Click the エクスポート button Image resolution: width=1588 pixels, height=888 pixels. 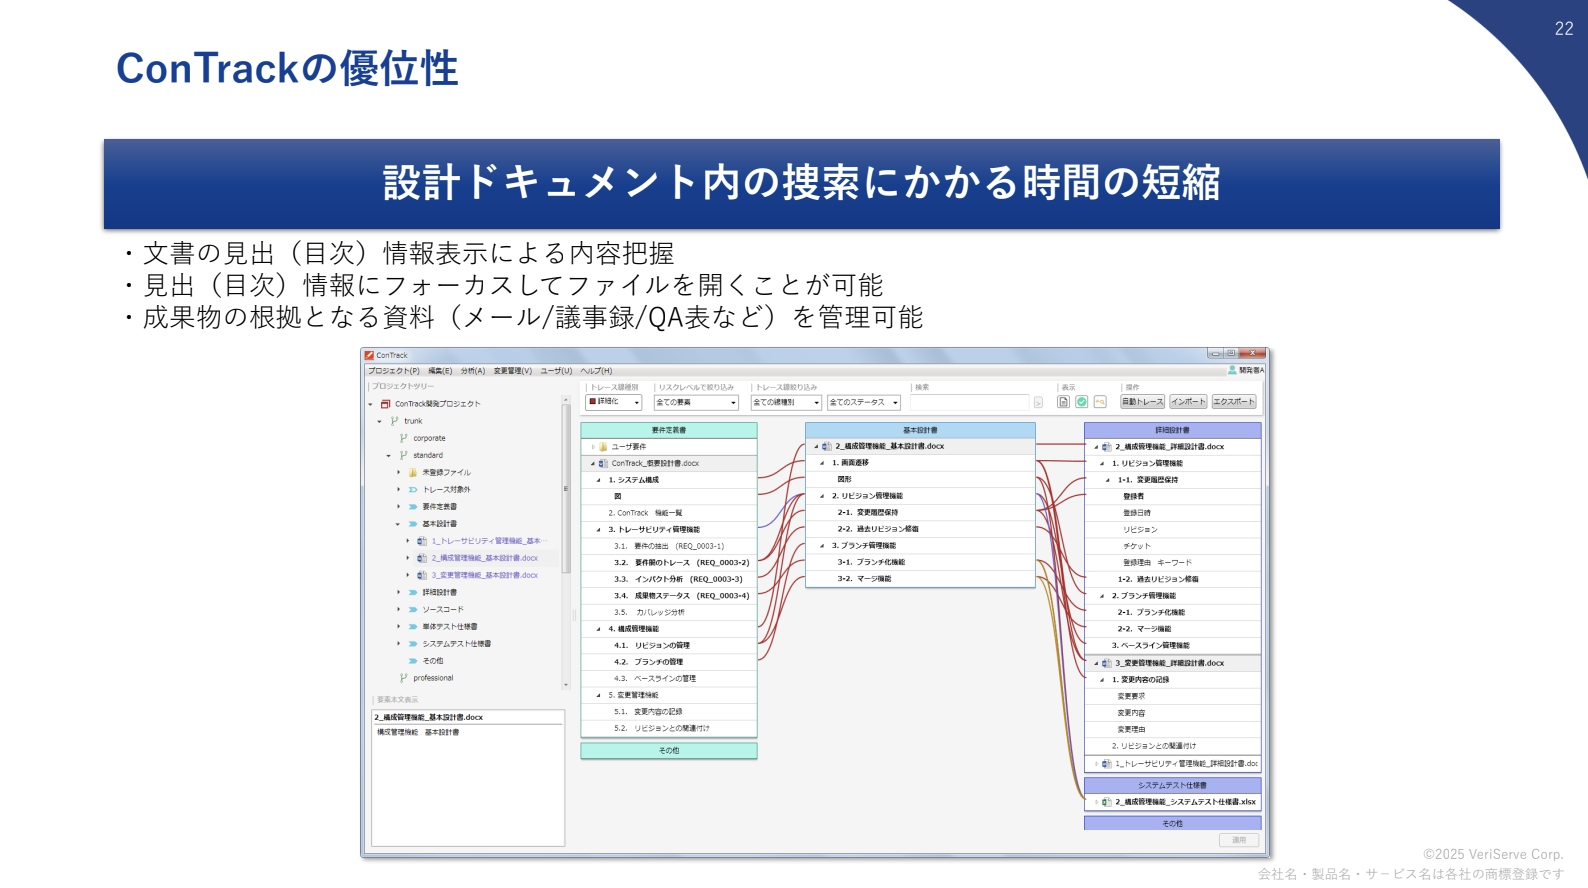tap(1234, 402)
